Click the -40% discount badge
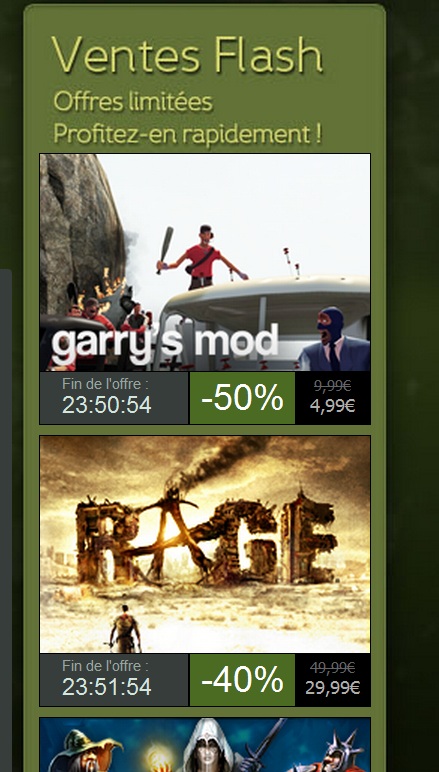439x772 pixels. [x=242, y=680]
